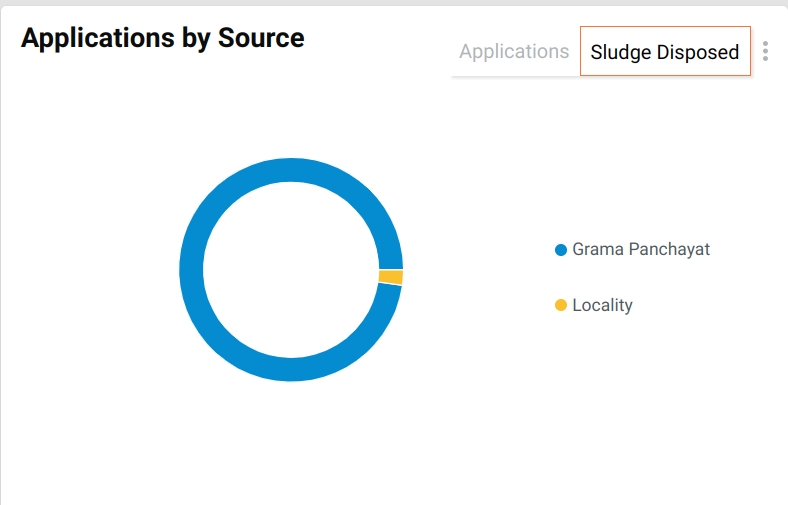Viewport: 788px width, 505px height.
Task: Click the empty center of the donut chart
Action: coord(291,270)
